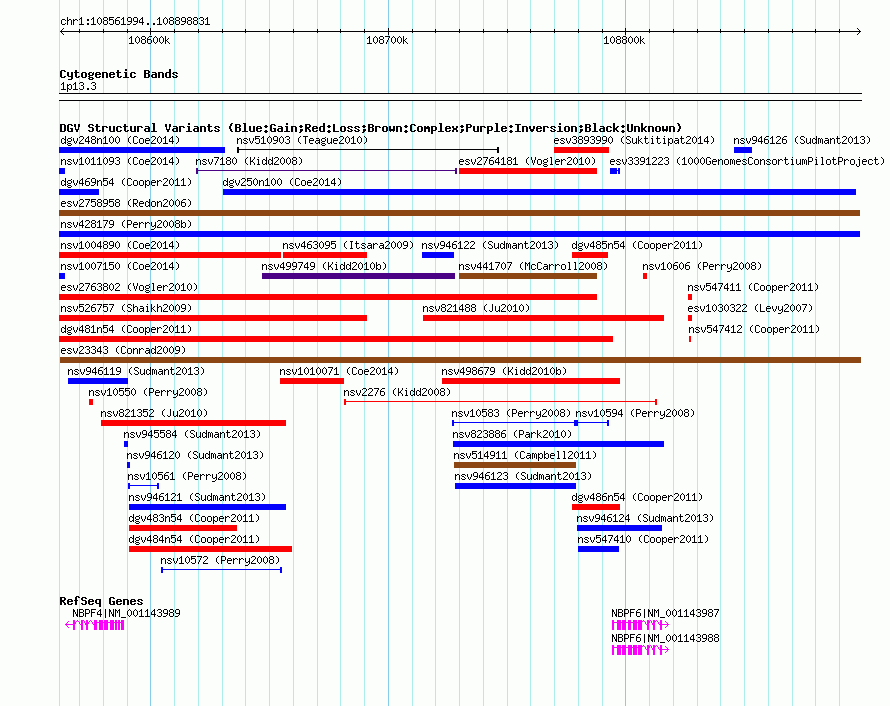Open the esv23343 (Conrad2009) label
Viewport: 890px width, 706px height.
[x=123, y=350]
